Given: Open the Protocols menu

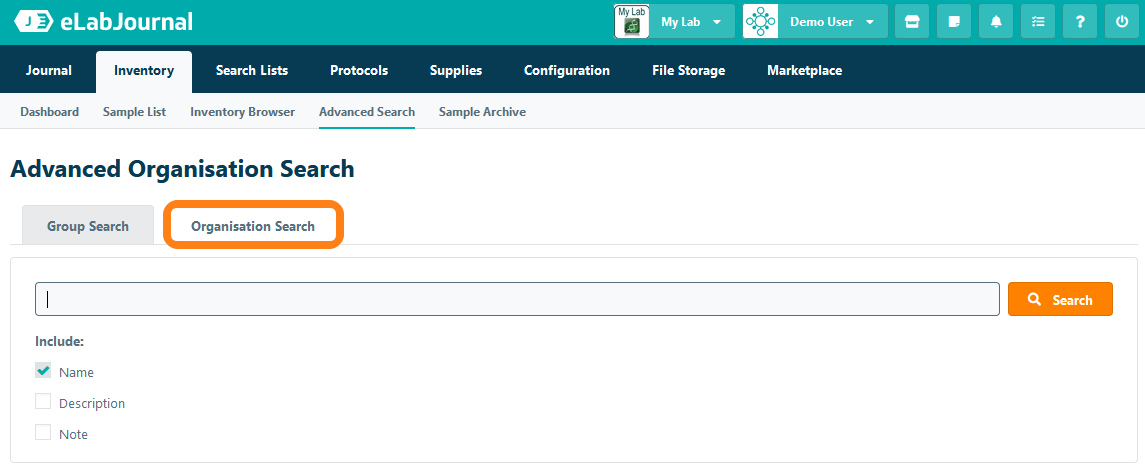Looking at the screenshot, I should [x=359, y=71].
